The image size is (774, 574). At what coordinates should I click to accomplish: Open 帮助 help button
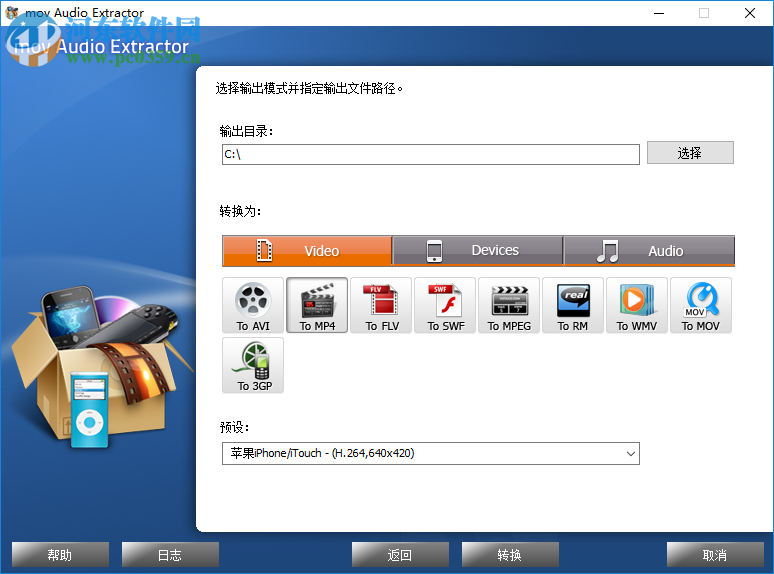click(x=60, y=555)
